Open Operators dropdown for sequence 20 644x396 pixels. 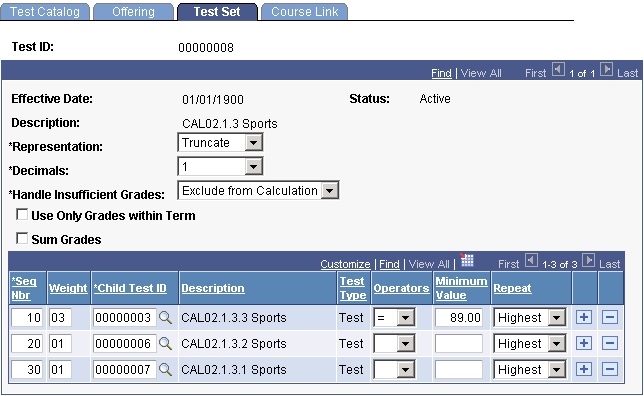click(394, 343)
